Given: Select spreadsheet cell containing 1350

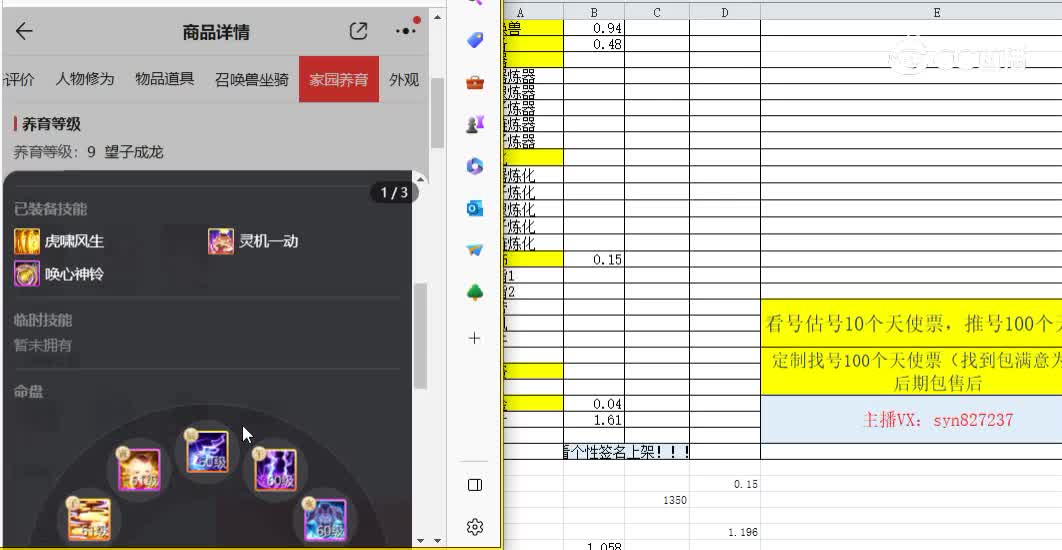Looking at the screenshot, I should click(x=657, y=501).
